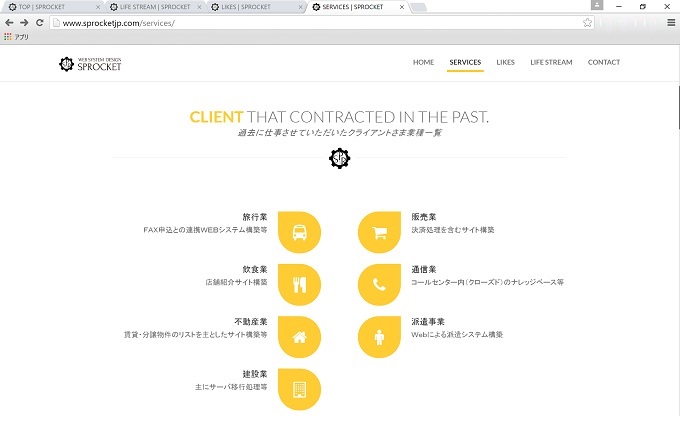The height and width of the screenshot is (422, 680).
Task: Focus the address bar showing www.sprocketjp.com/services/
Action: (x=300, y=22)
